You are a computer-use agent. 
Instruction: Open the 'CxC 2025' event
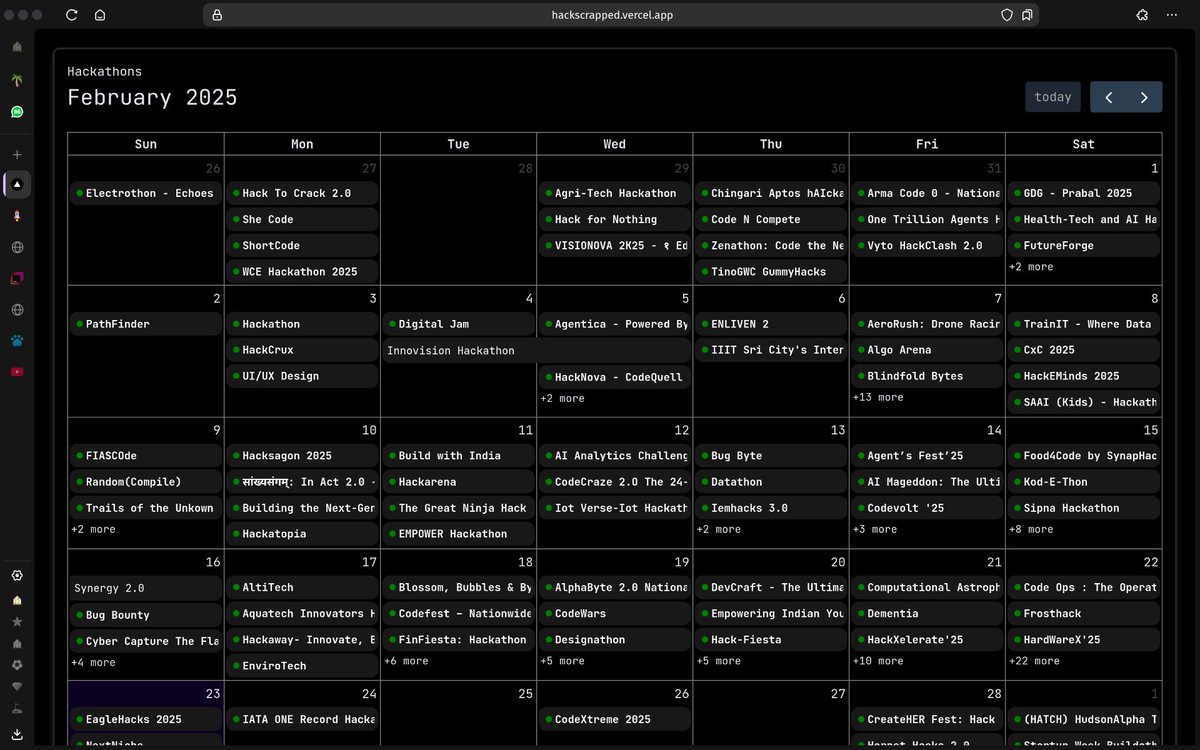click(1083, 350)
